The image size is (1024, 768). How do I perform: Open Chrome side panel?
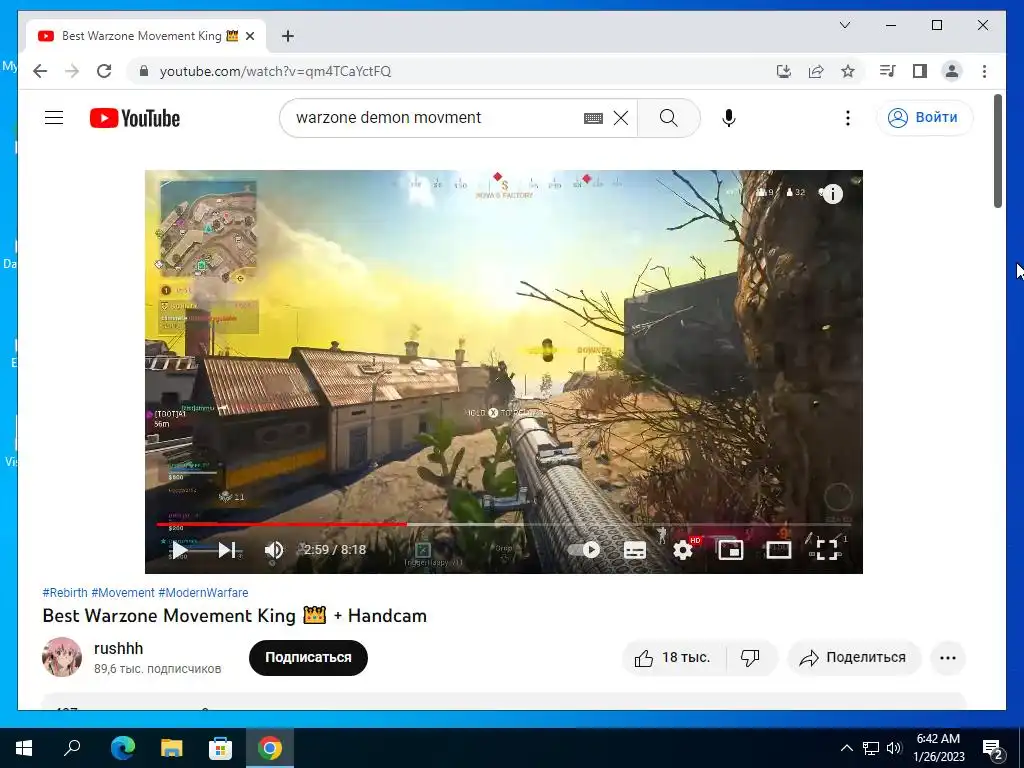coord(920,71)
